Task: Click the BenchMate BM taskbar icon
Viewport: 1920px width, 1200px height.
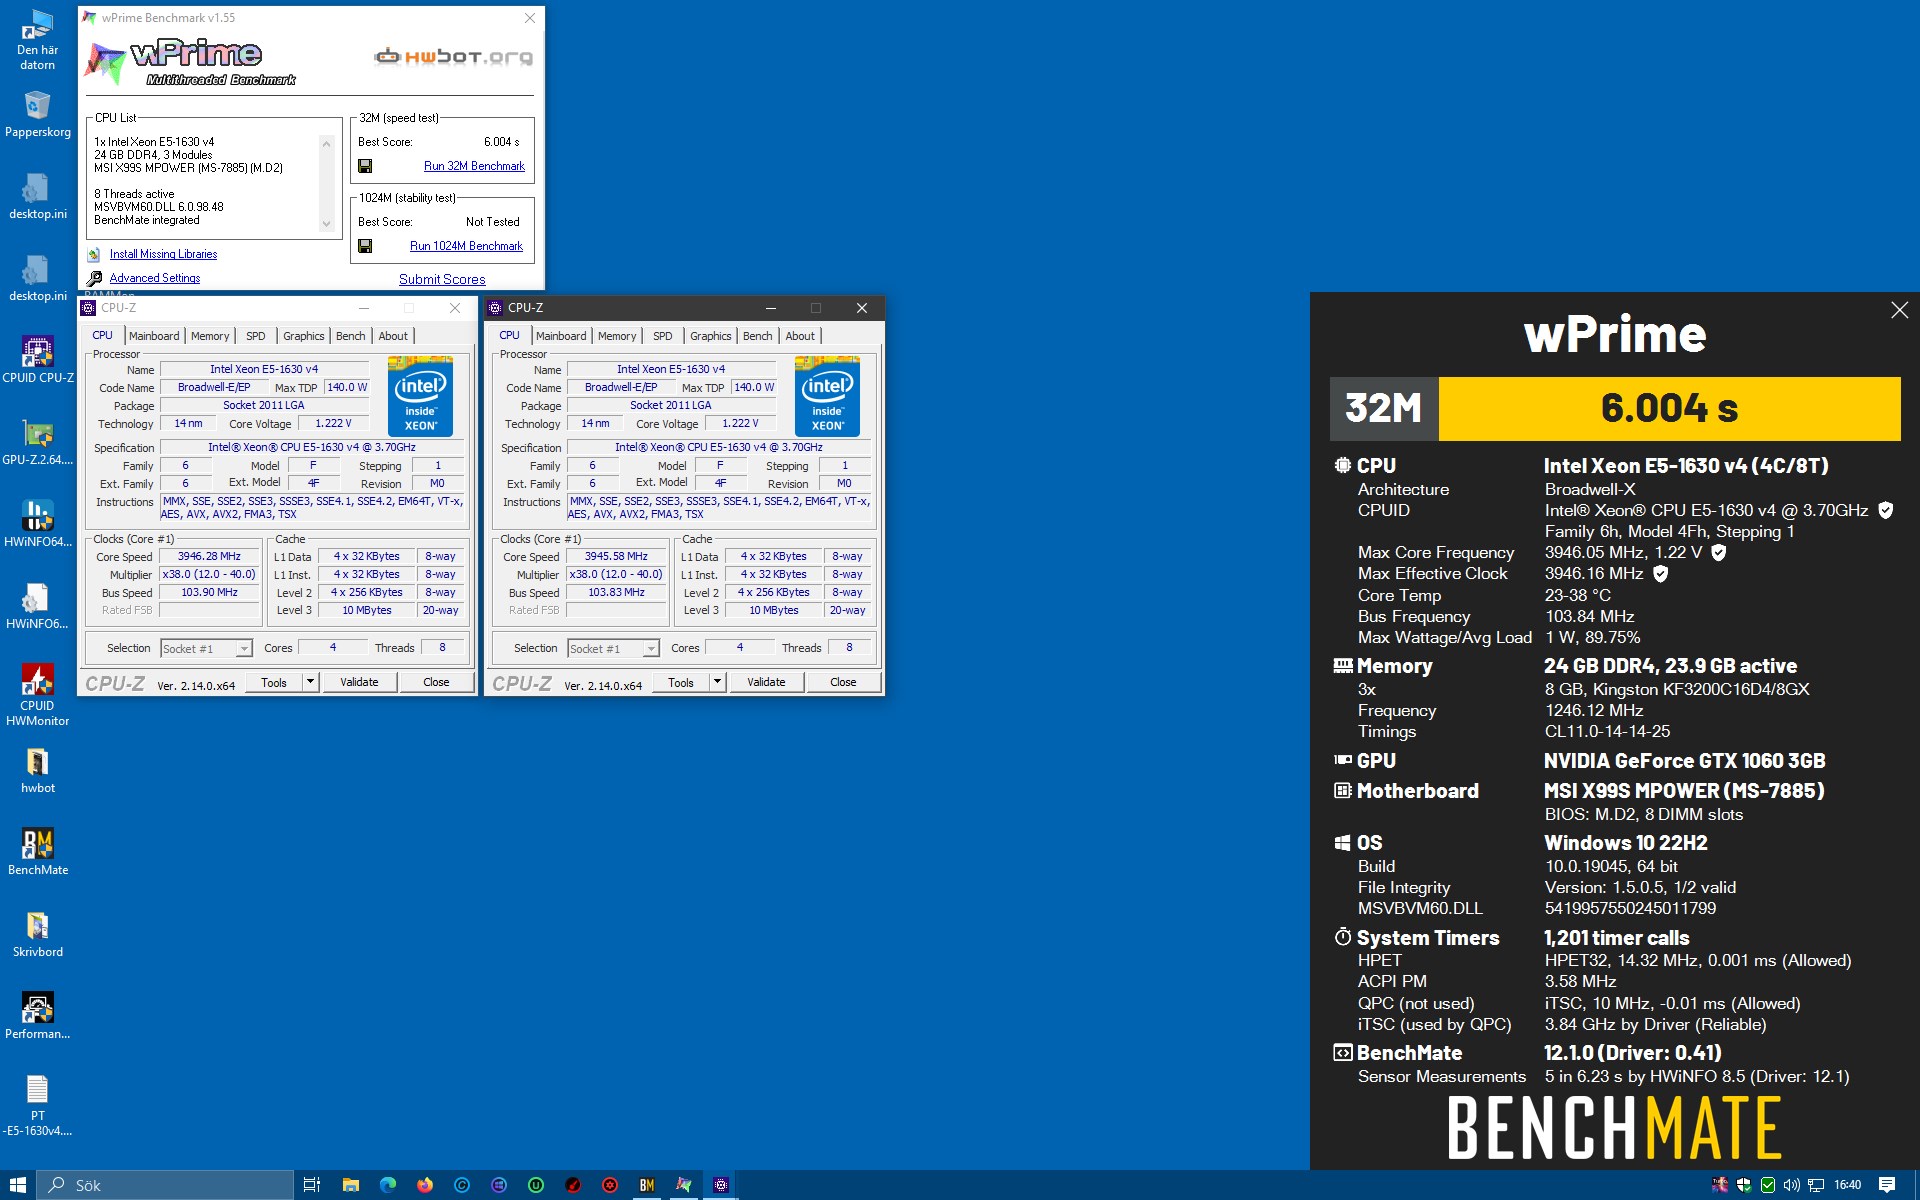Action: click(647, 1185)
